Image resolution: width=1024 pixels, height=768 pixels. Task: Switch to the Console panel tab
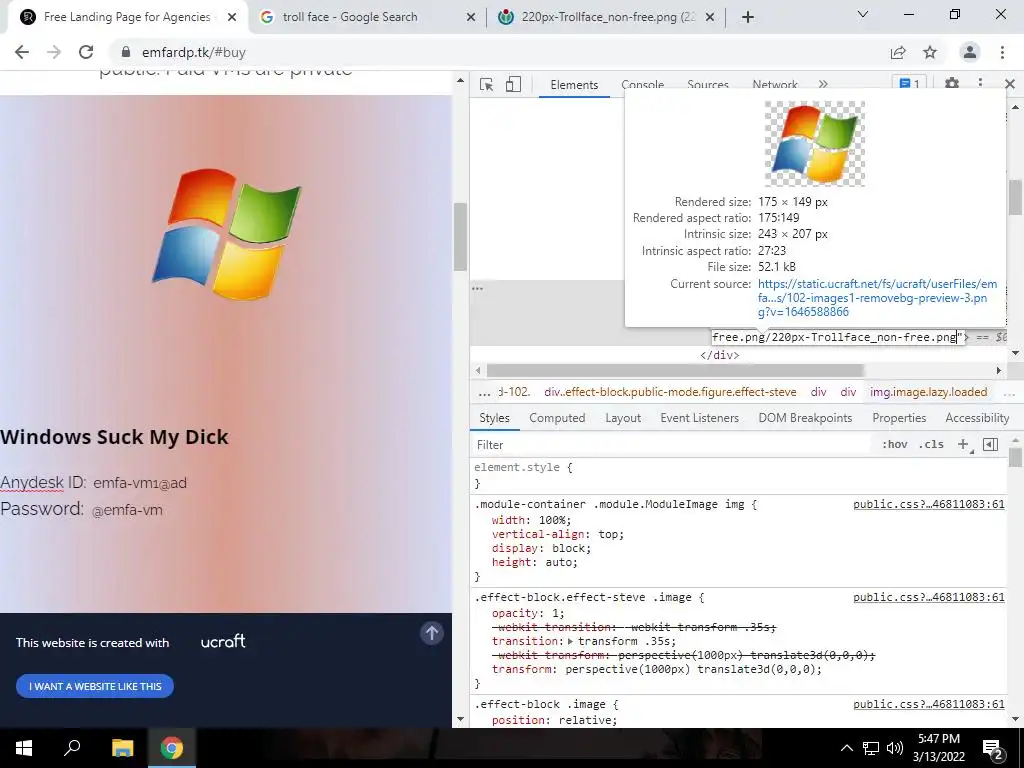(x=643, y=85)
